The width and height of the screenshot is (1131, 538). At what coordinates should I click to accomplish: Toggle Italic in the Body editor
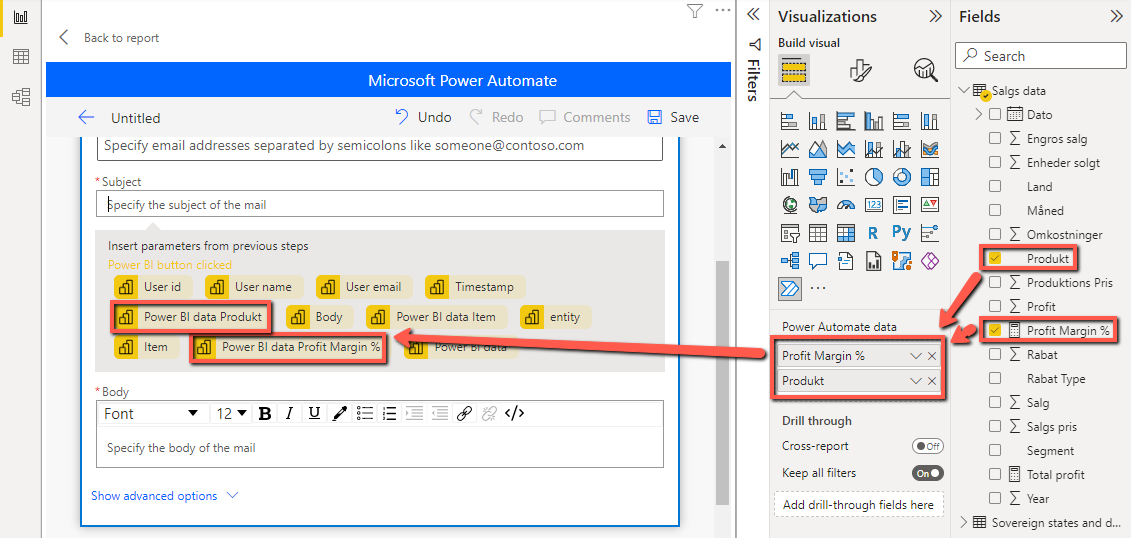point(289,413)
